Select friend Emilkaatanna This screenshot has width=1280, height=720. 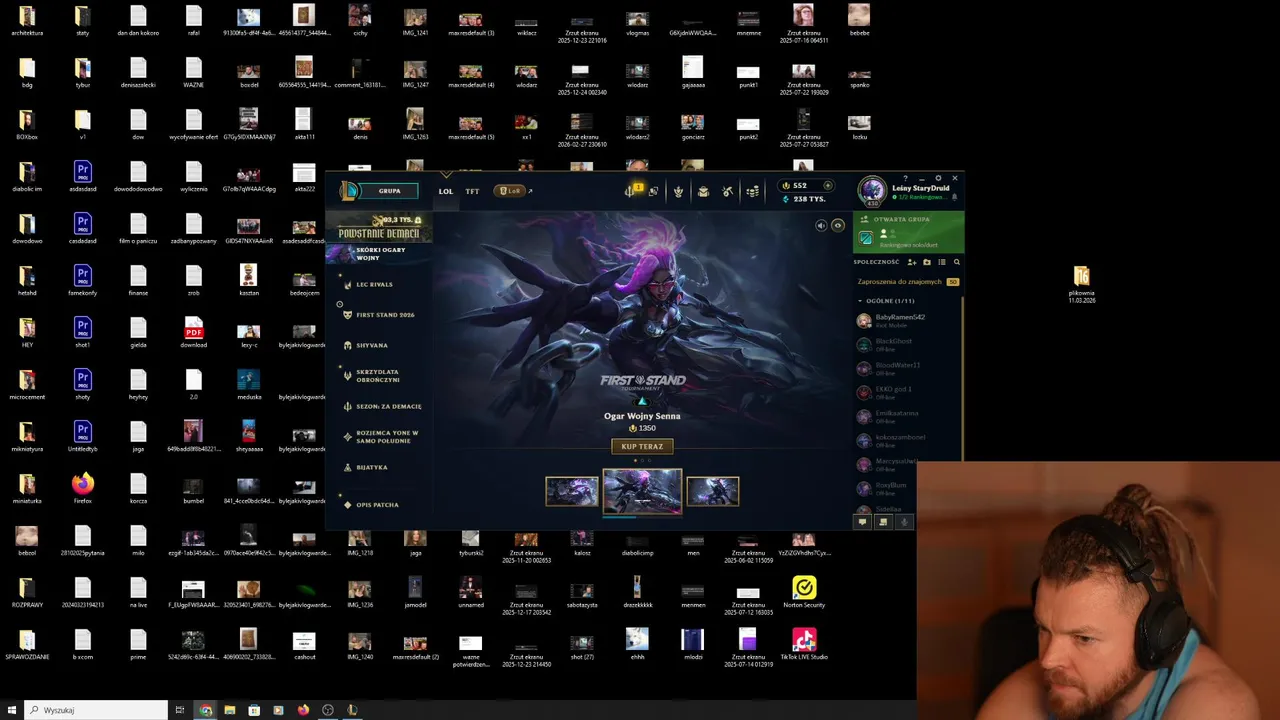906,416
